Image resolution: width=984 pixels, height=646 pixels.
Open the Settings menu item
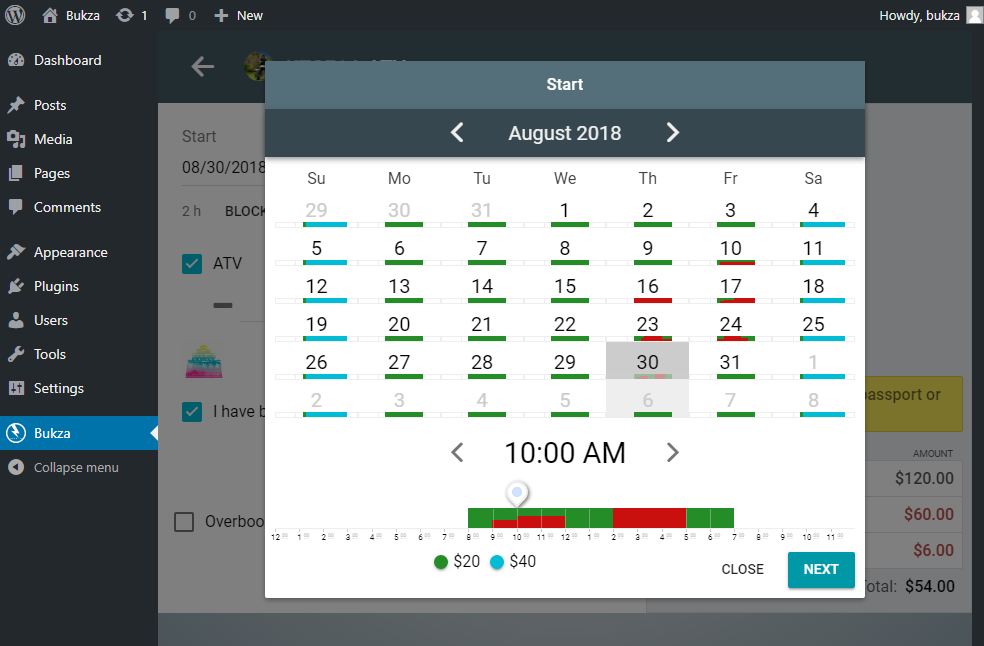point(58,388)
